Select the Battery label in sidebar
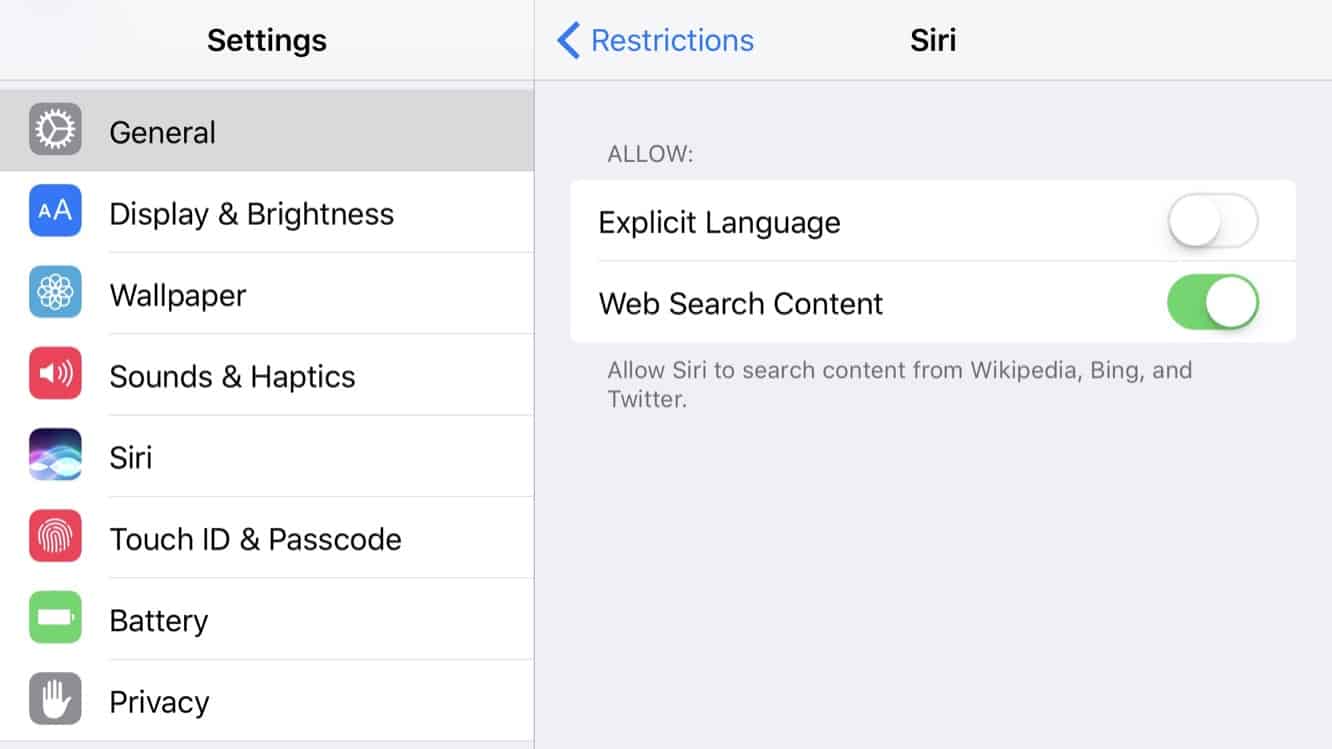This screenshot has width=1332, height=749. coord(158,621)
